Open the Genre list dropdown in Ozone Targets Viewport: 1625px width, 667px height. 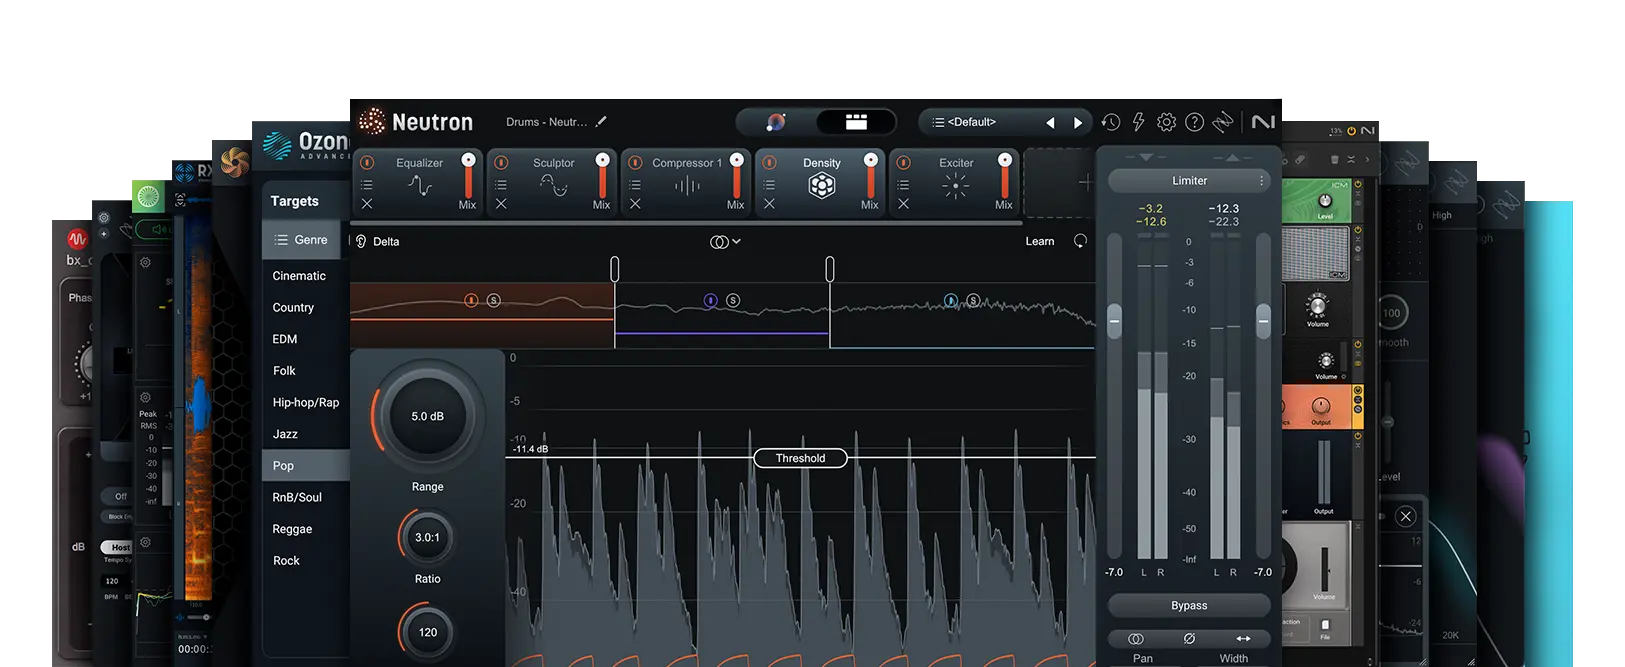pos(302,240)
